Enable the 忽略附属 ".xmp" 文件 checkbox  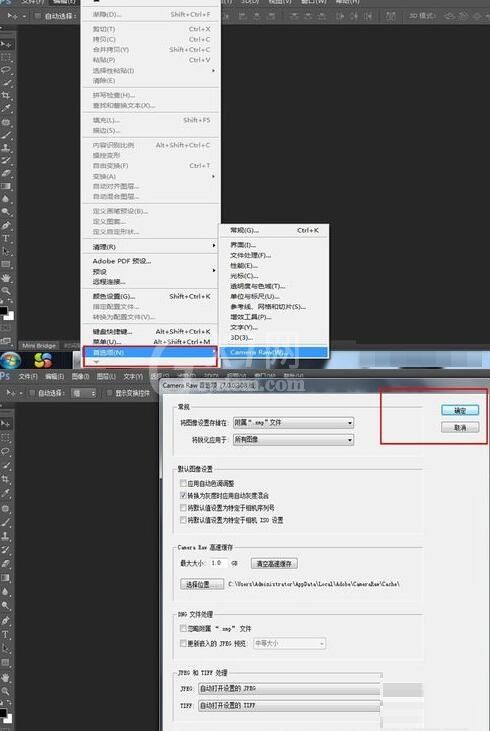183,628
